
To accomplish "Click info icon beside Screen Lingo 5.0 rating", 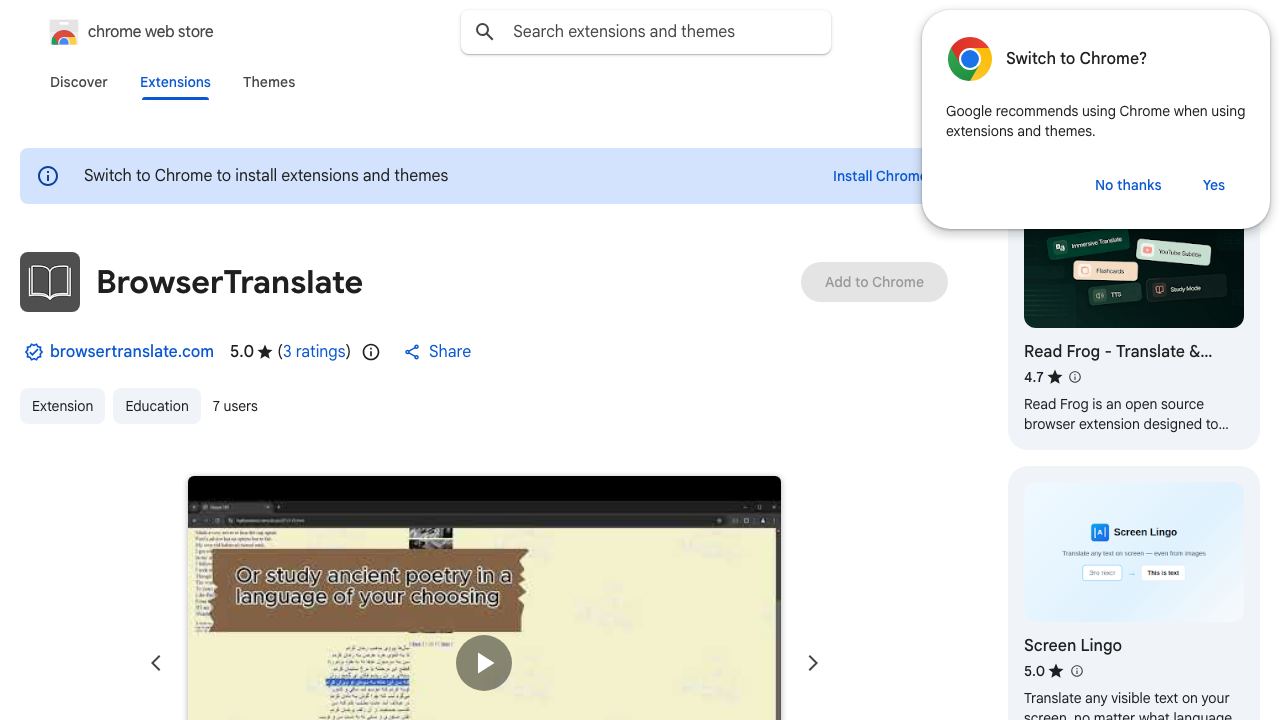I will coord(1077,671).
